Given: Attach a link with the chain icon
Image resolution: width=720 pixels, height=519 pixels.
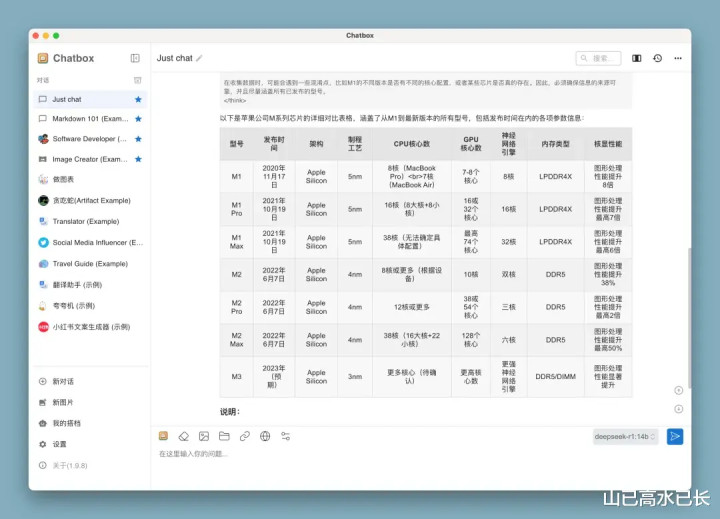Looking at the screenshot, I should pos(245,436).
